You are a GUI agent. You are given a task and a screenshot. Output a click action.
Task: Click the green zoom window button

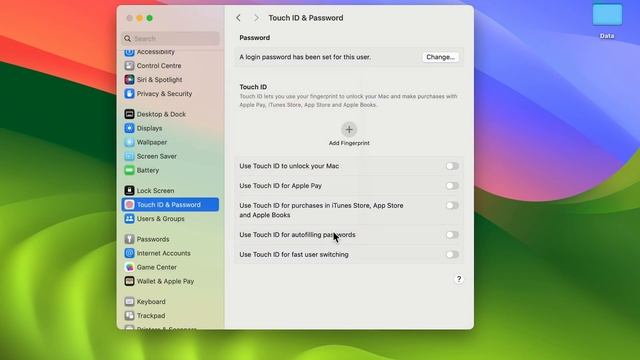(150, 18)
